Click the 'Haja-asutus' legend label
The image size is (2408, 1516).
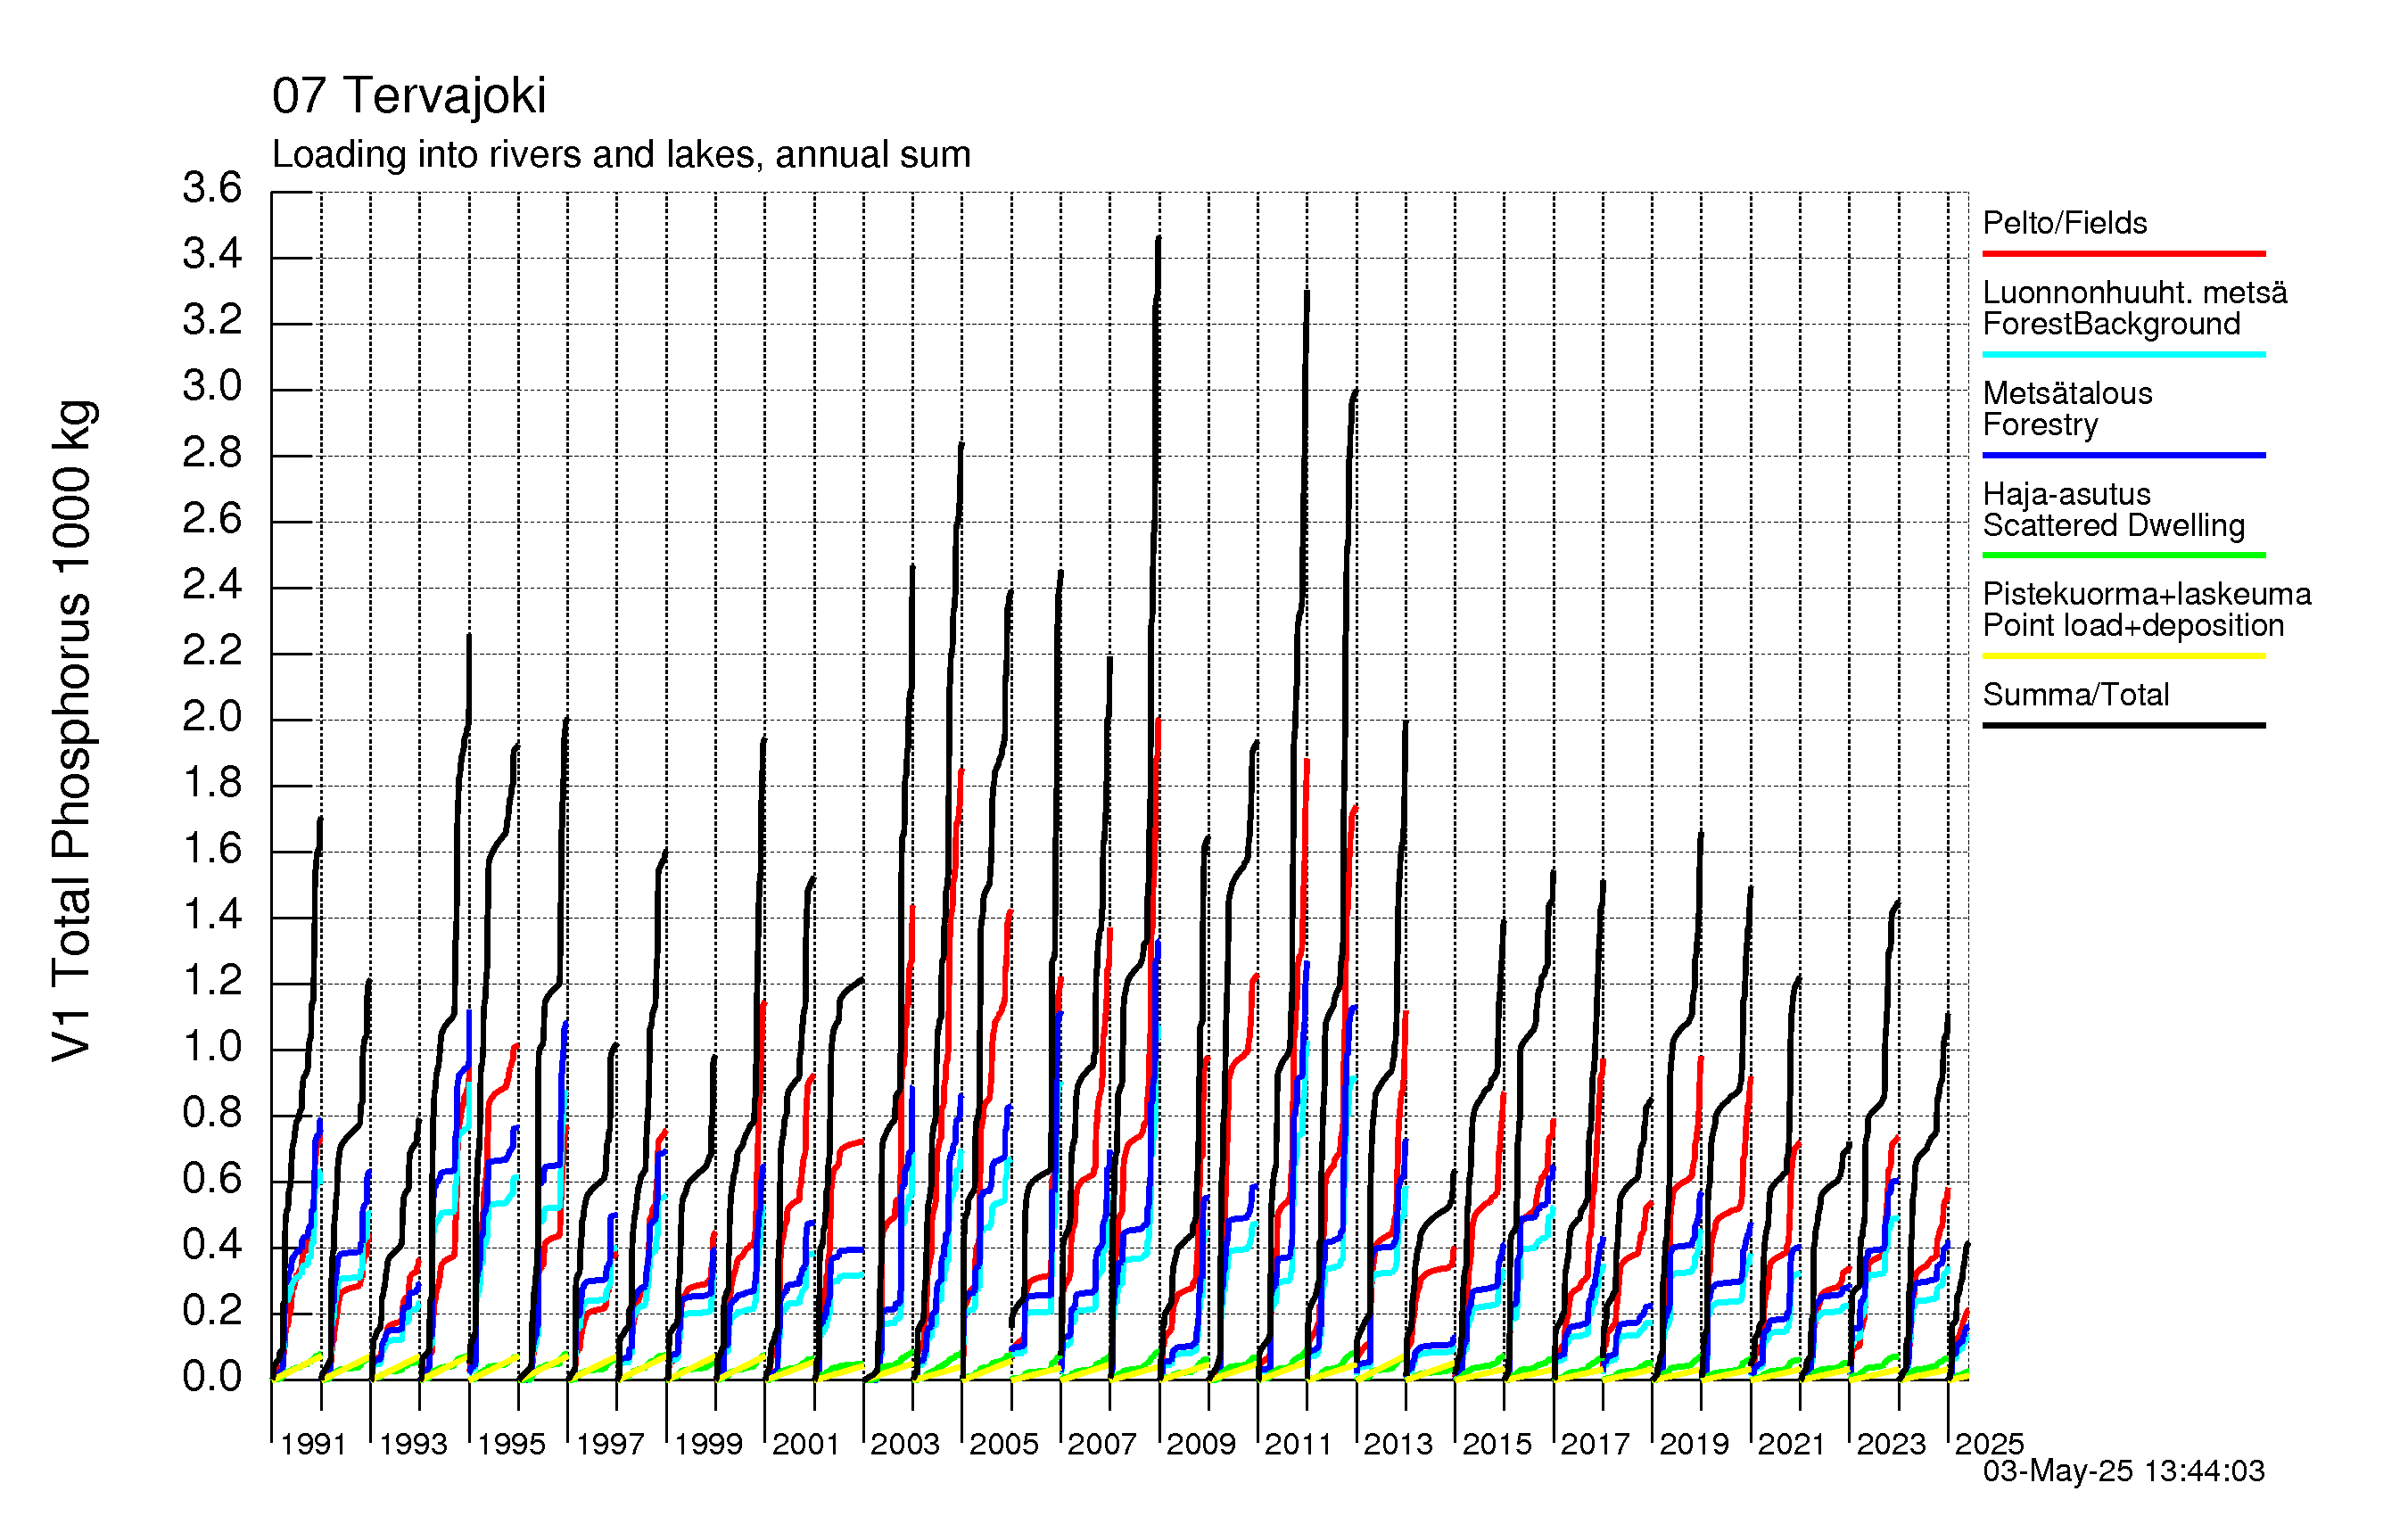click(2066, 494)
